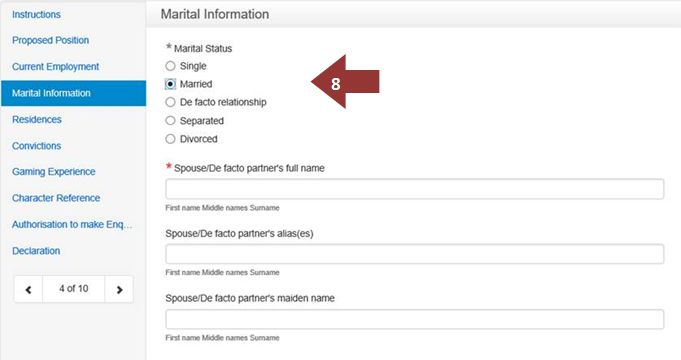
Task: Open the Character Reference section
Action: coord(56,198)
